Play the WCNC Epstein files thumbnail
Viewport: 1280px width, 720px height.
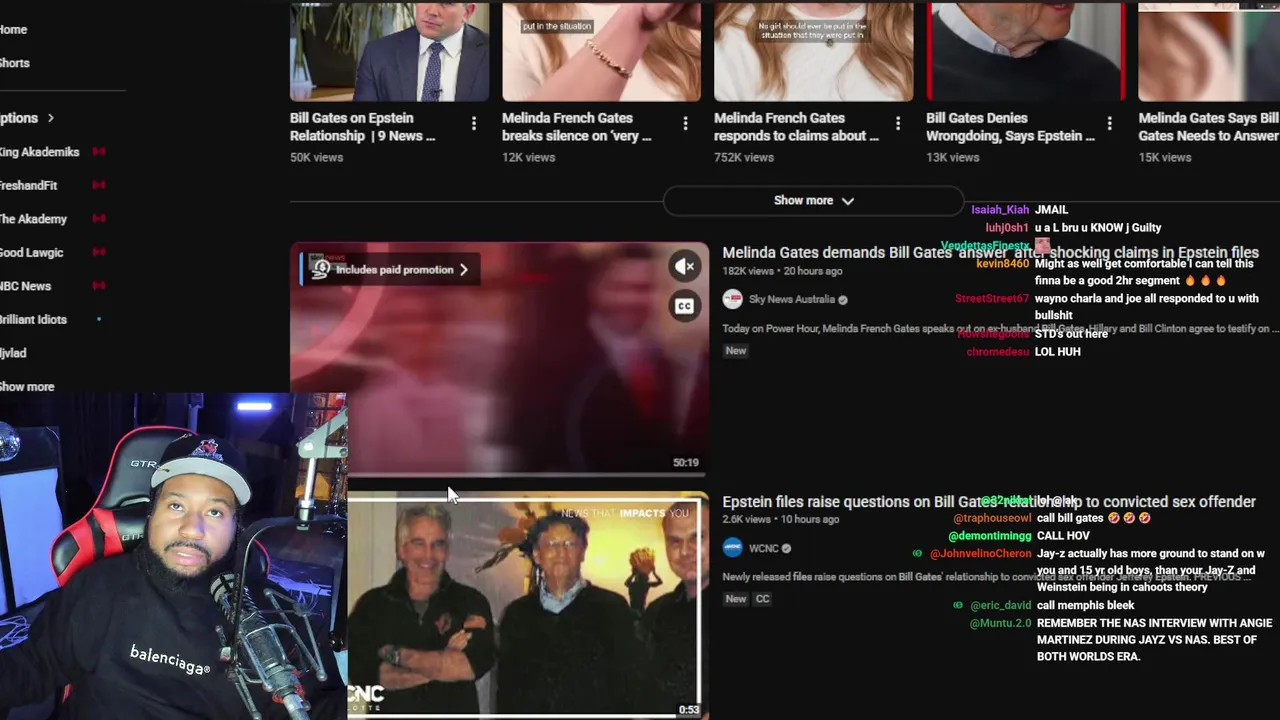tap(526, 606)
